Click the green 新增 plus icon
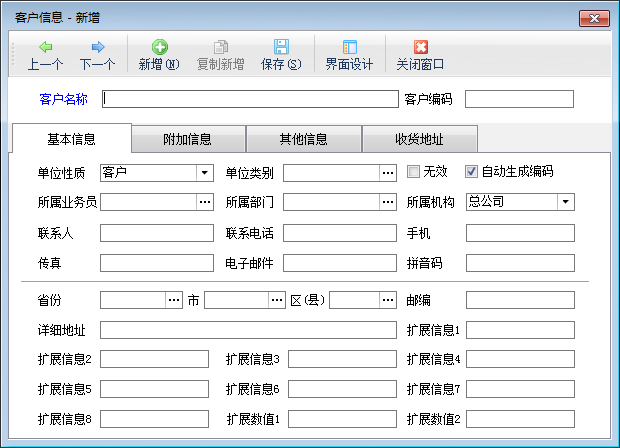The width and height of the screenshot is (620, 448). [159, 47]
